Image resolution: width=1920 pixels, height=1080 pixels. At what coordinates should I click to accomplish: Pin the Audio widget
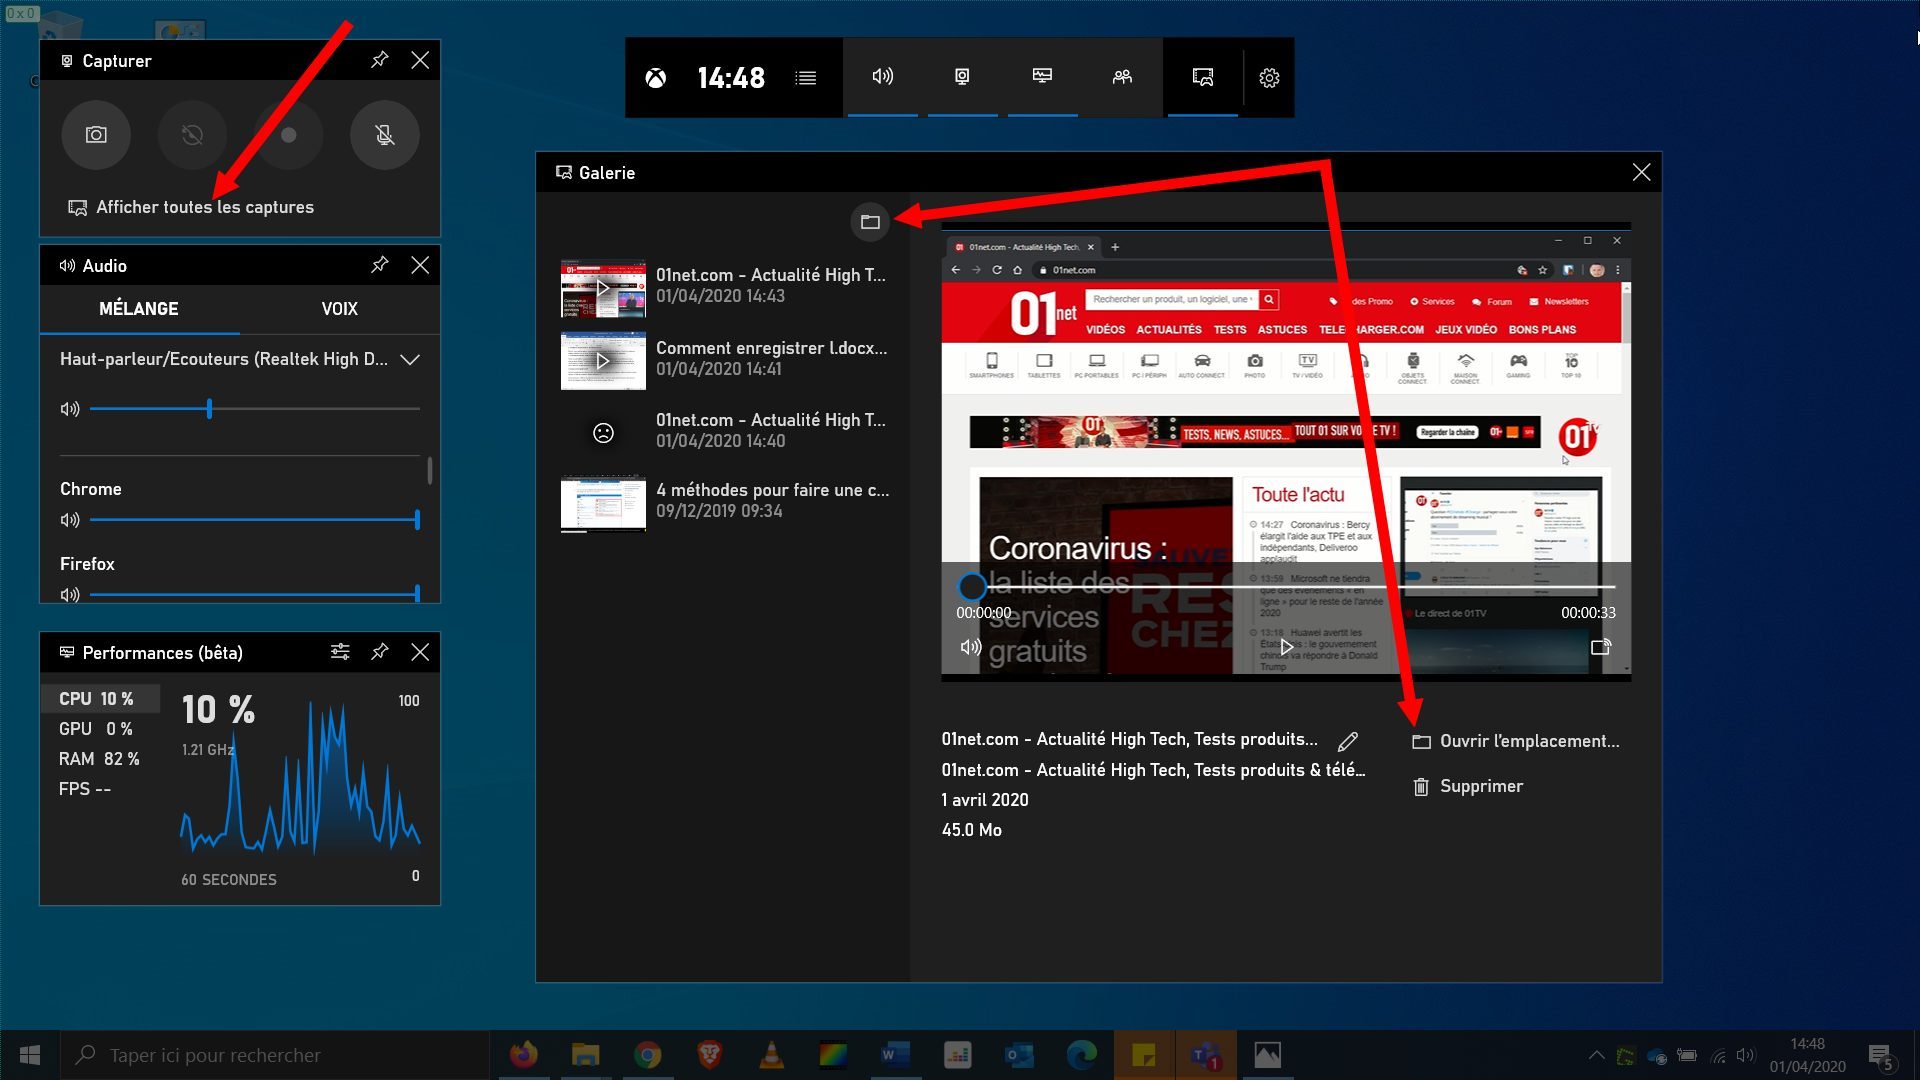pyautogui.click(x=379, y=265)
